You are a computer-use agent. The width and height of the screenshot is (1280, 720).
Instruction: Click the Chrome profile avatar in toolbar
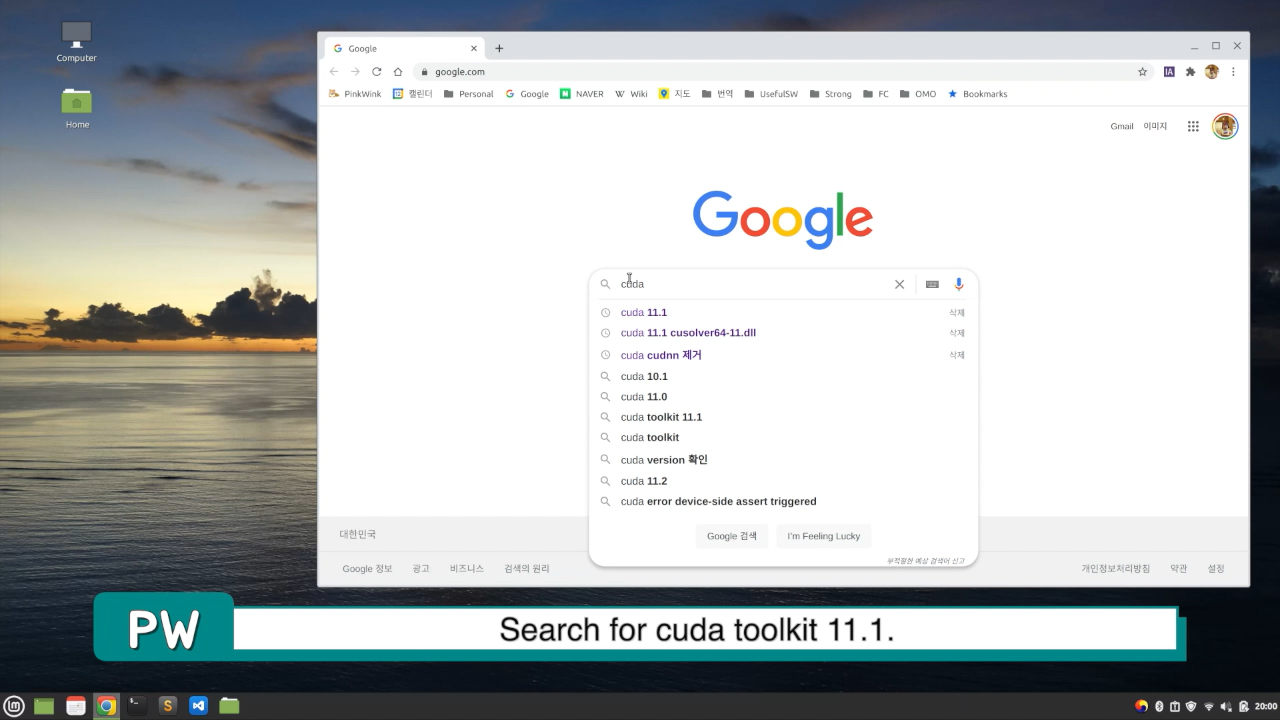coord(1212,72)
